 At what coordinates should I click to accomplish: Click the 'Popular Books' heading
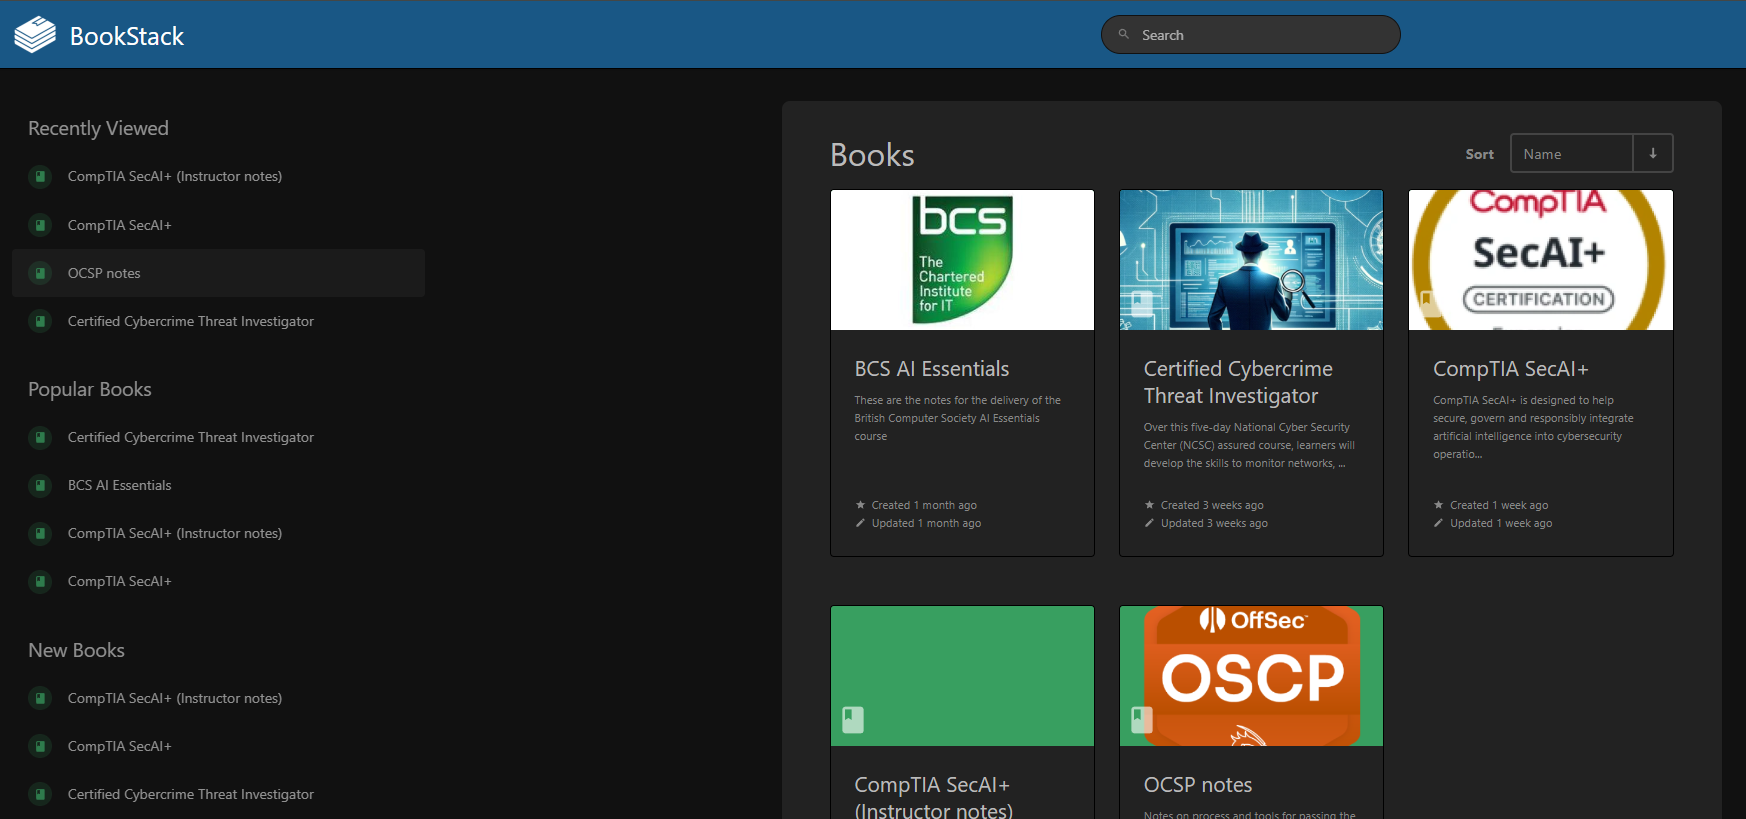tap(90, 390)
